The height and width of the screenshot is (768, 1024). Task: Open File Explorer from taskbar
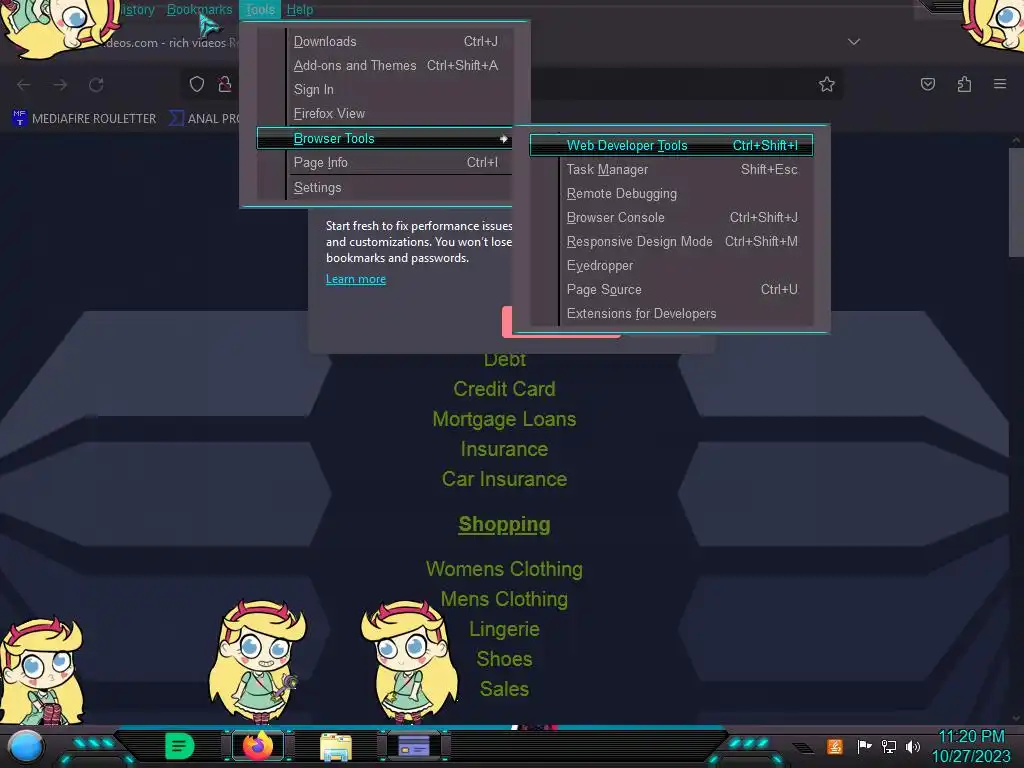(x=336, y=746)
